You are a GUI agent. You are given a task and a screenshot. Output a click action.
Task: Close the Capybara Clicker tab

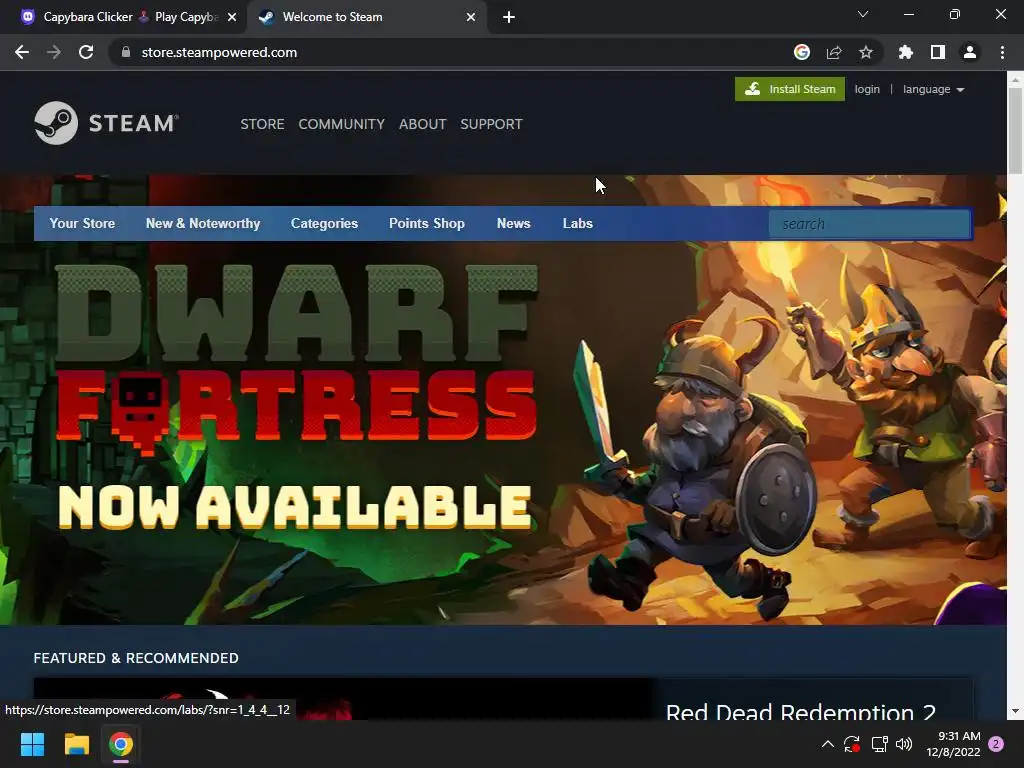[x=232, y=17]
